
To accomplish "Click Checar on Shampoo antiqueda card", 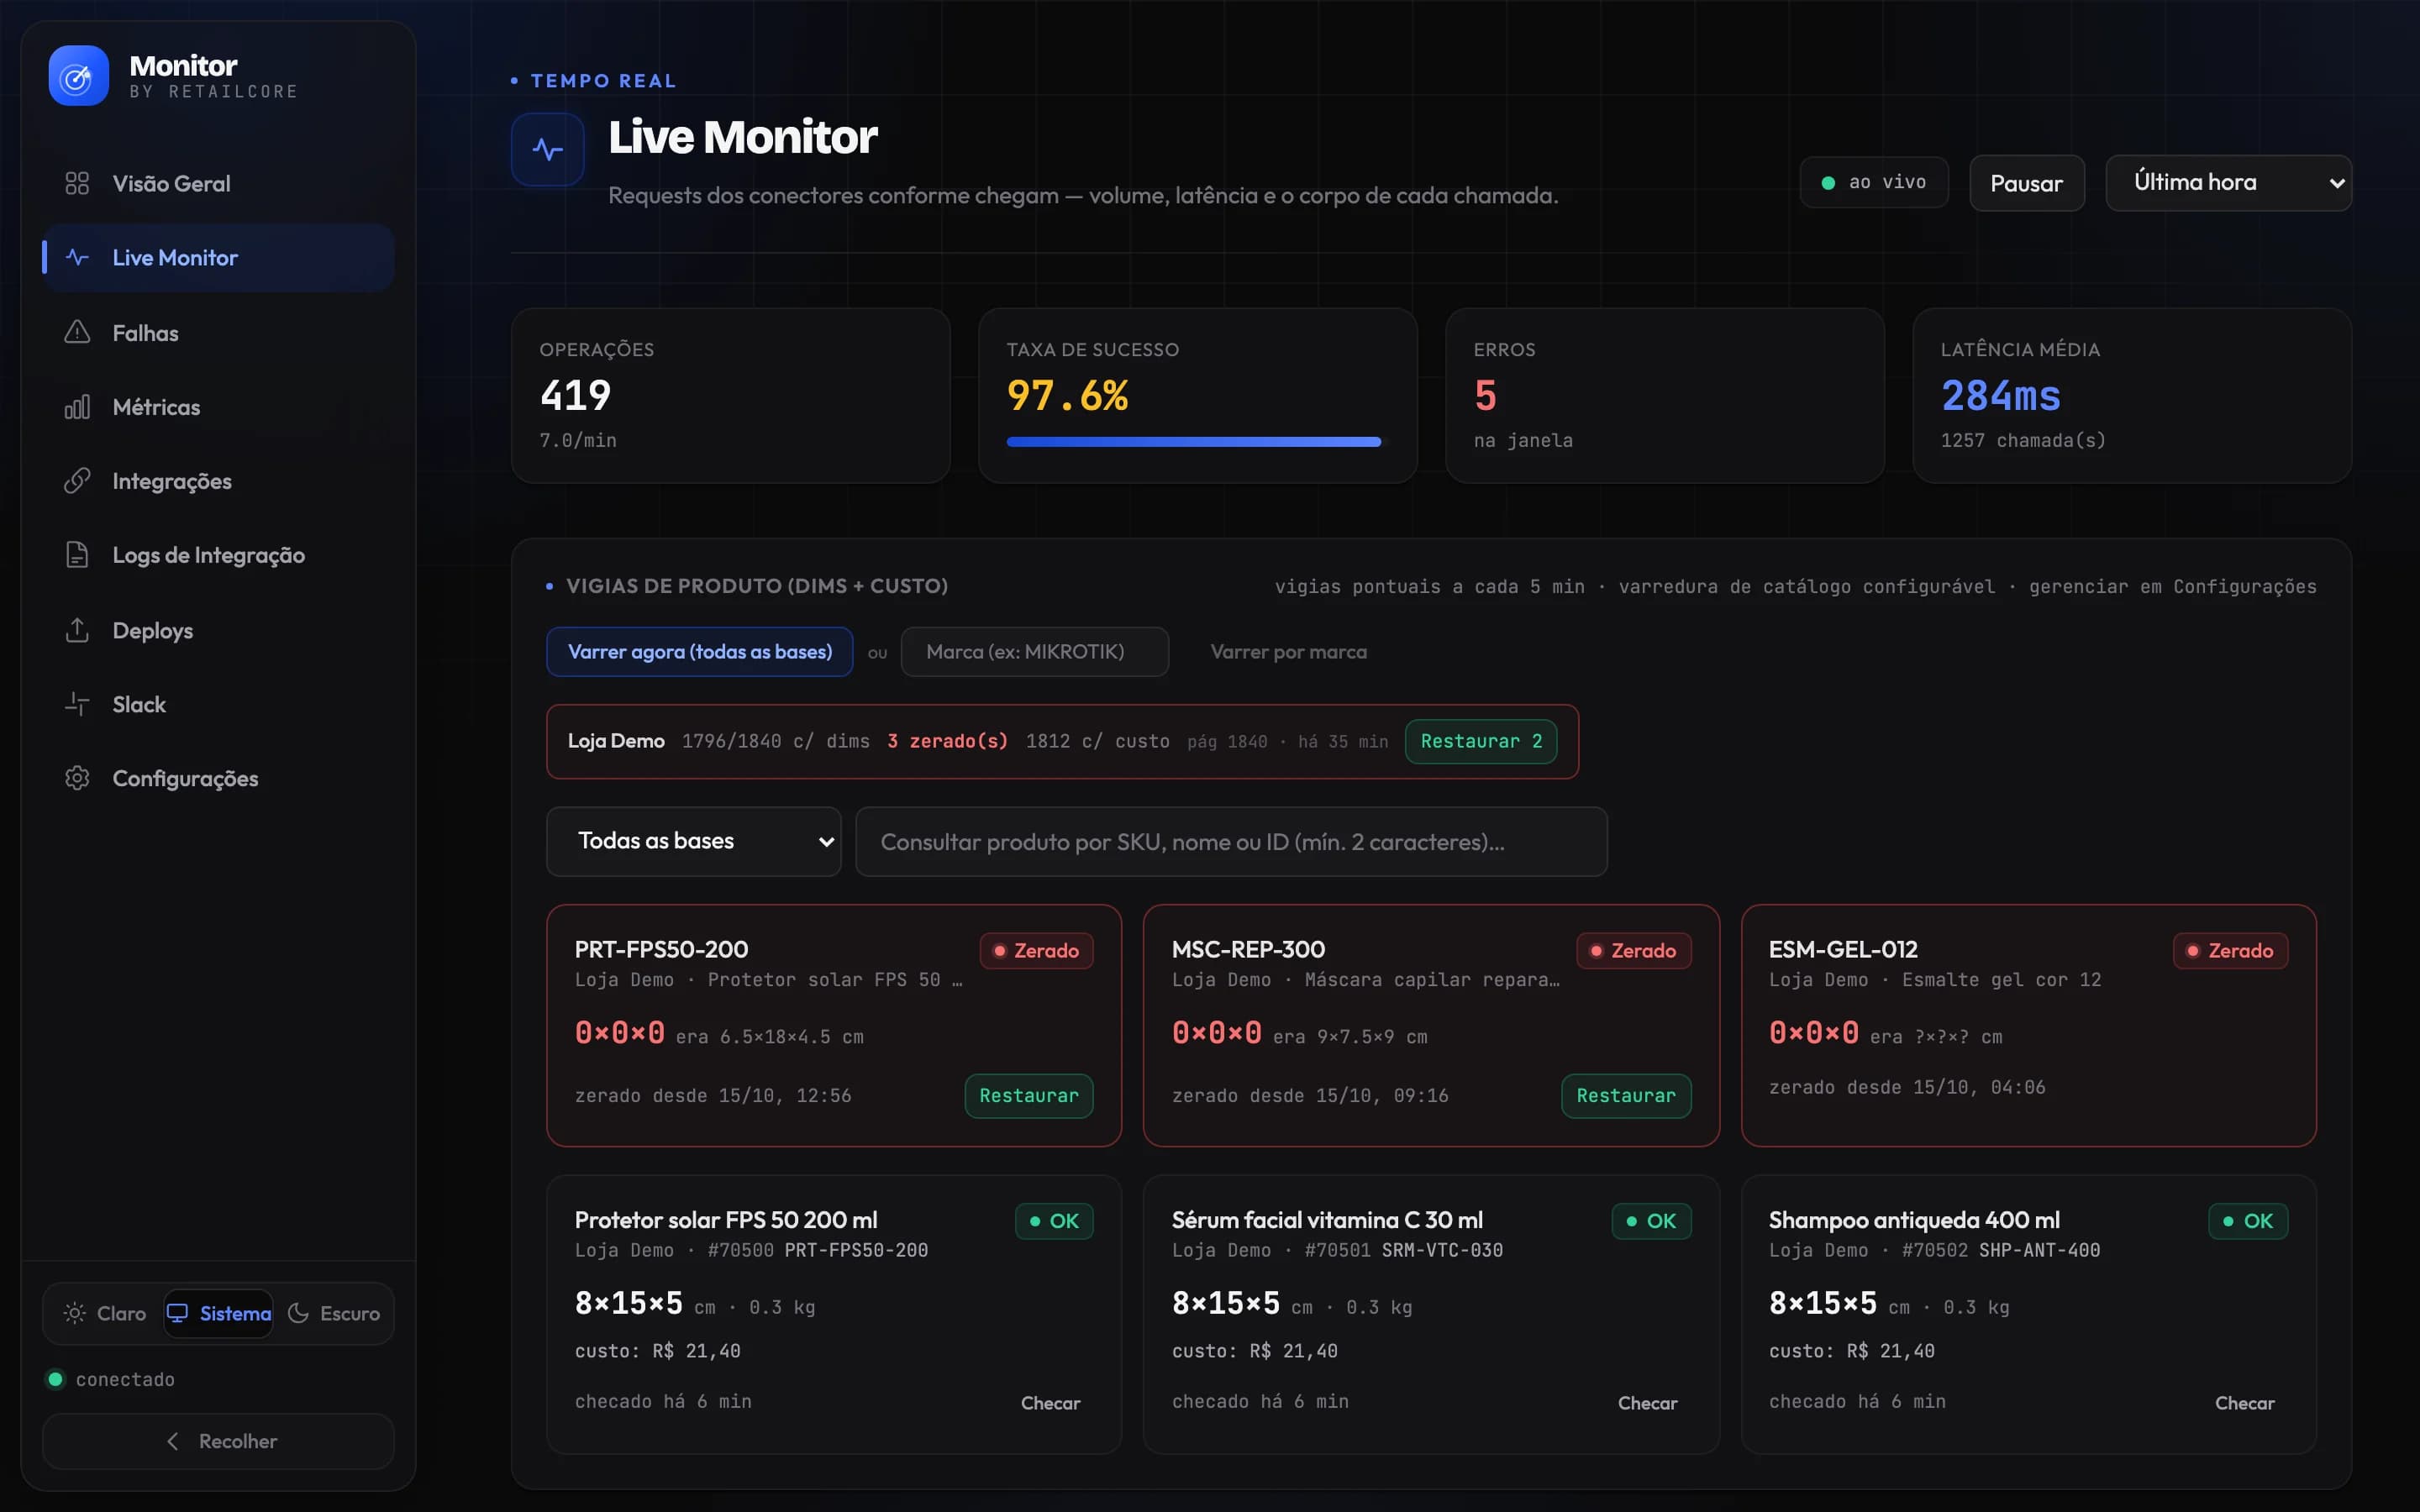I will [2244, 1403].
